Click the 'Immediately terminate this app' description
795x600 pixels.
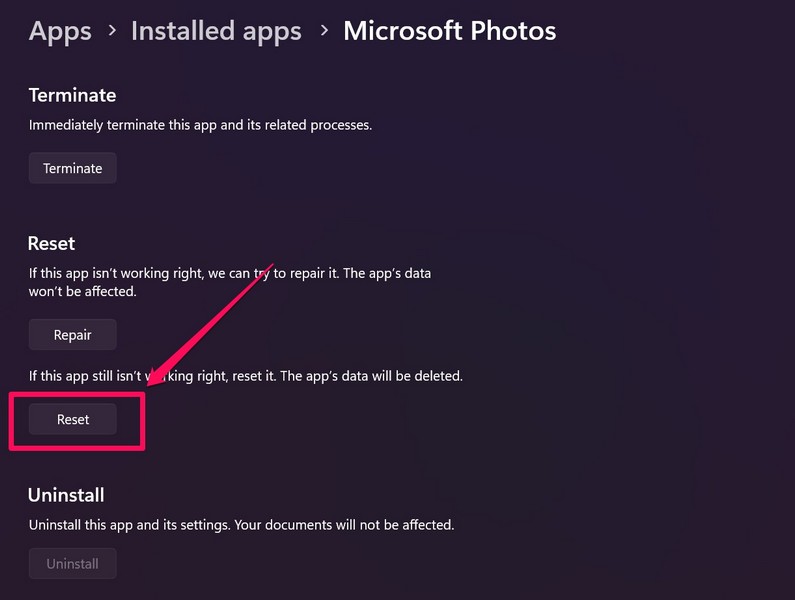(x=200, y=125)
